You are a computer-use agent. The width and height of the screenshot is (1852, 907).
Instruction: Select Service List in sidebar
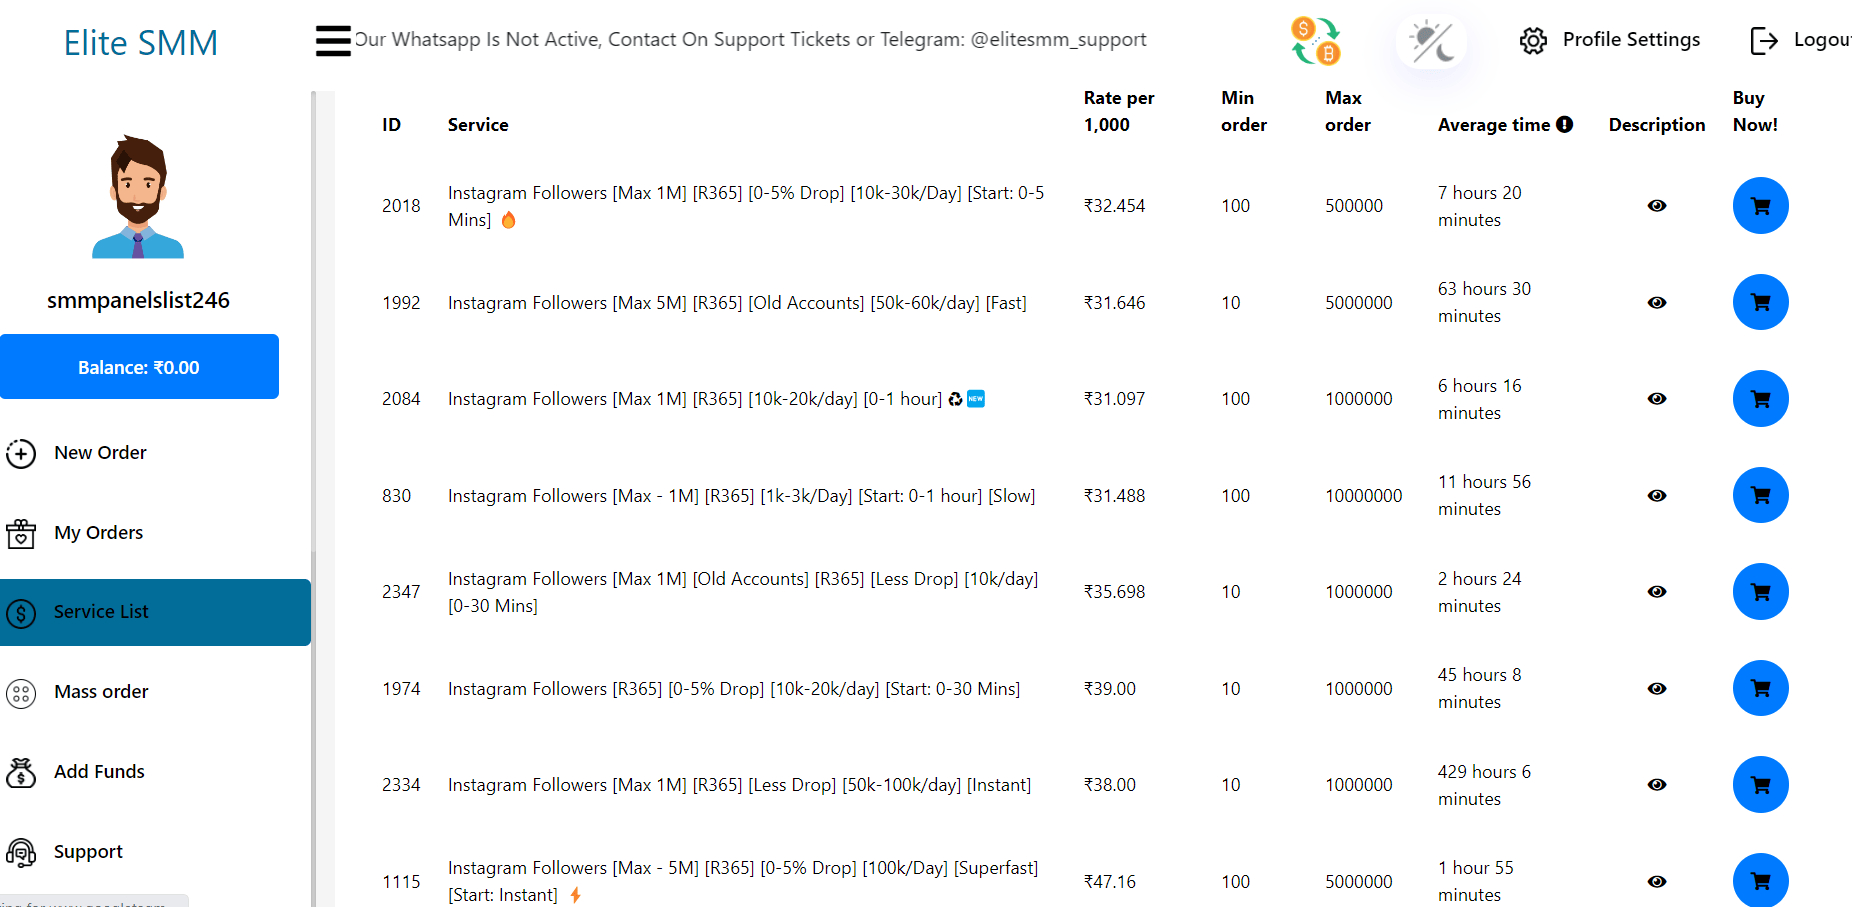(101, 612)
